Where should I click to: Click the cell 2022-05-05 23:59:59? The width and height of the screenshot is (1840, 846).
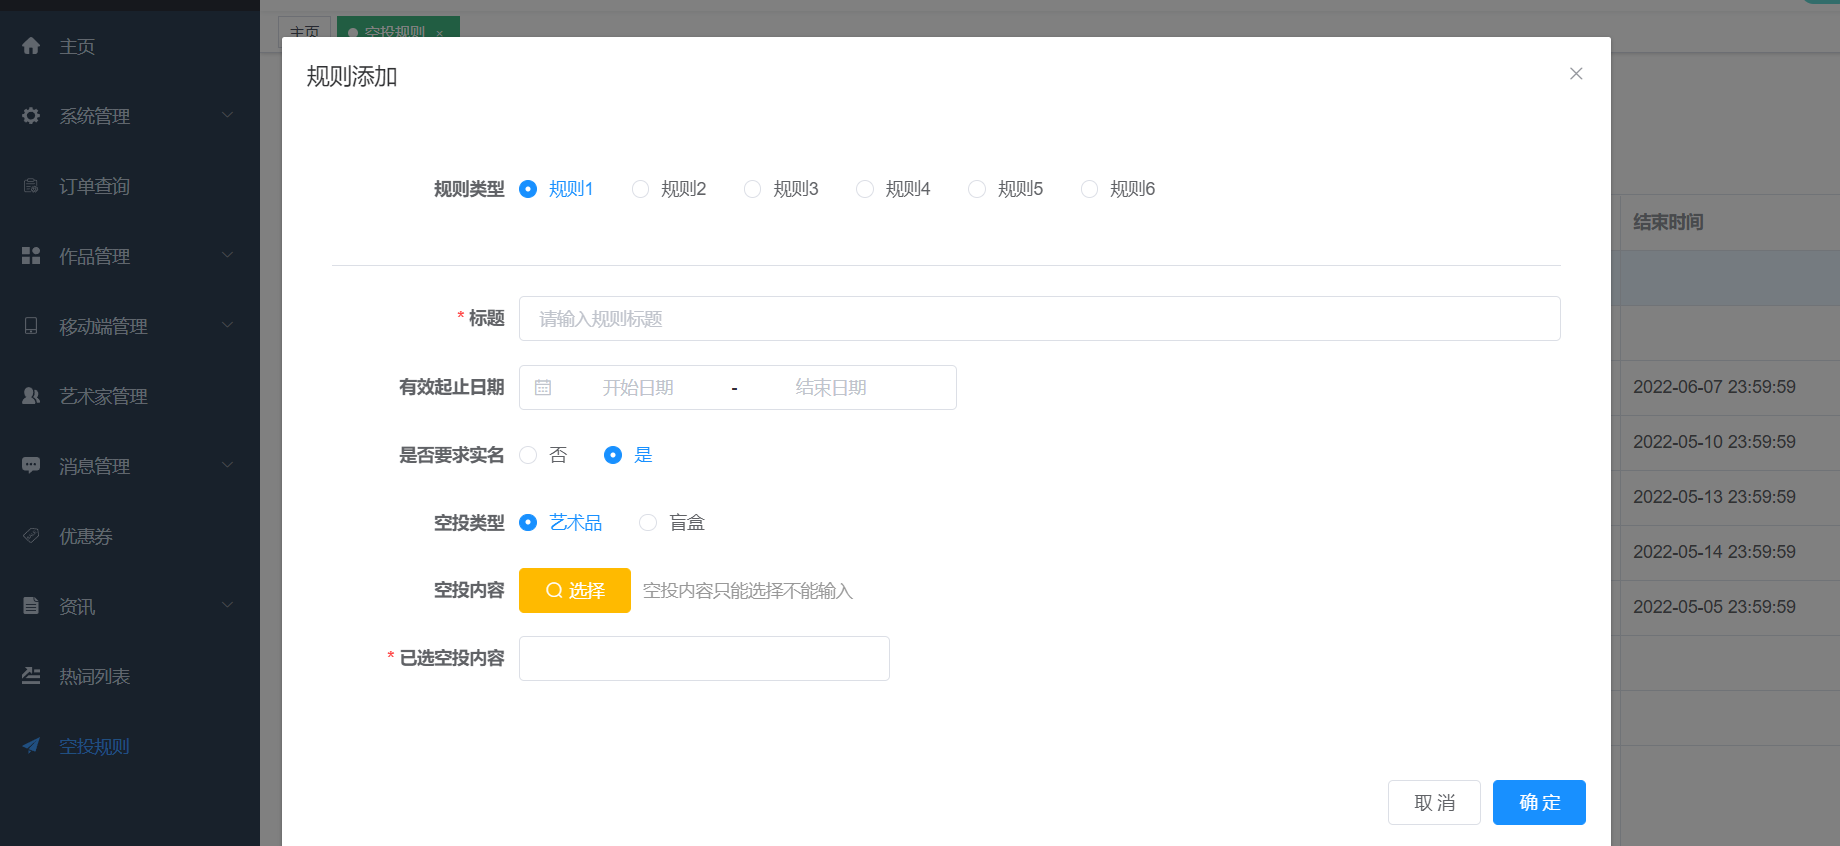(x=1714, y=607)
